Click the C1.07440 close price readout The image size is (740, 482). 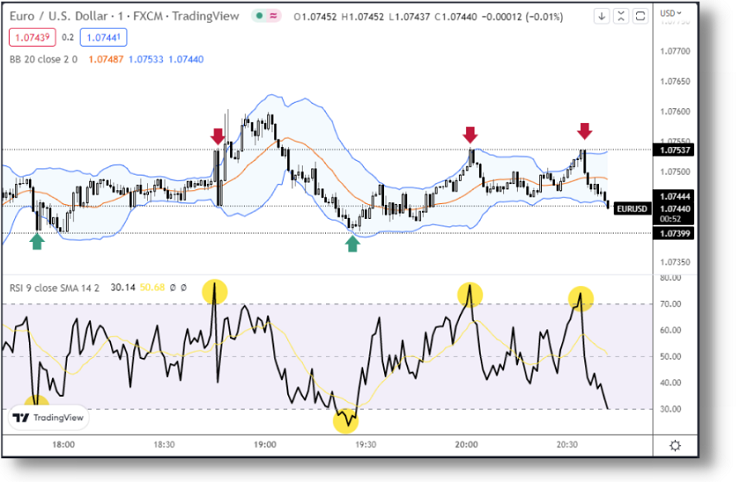coord(456,17)
